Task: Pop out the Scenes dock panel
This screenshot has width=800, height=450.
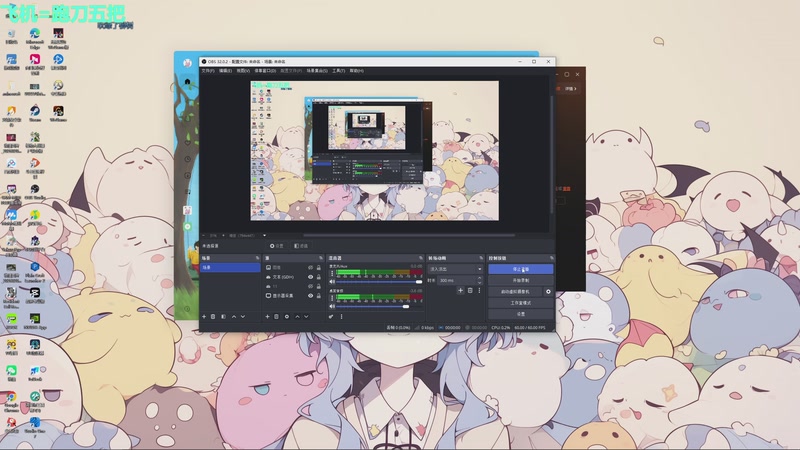Action: pyautogui.click(x=257, y=258)
